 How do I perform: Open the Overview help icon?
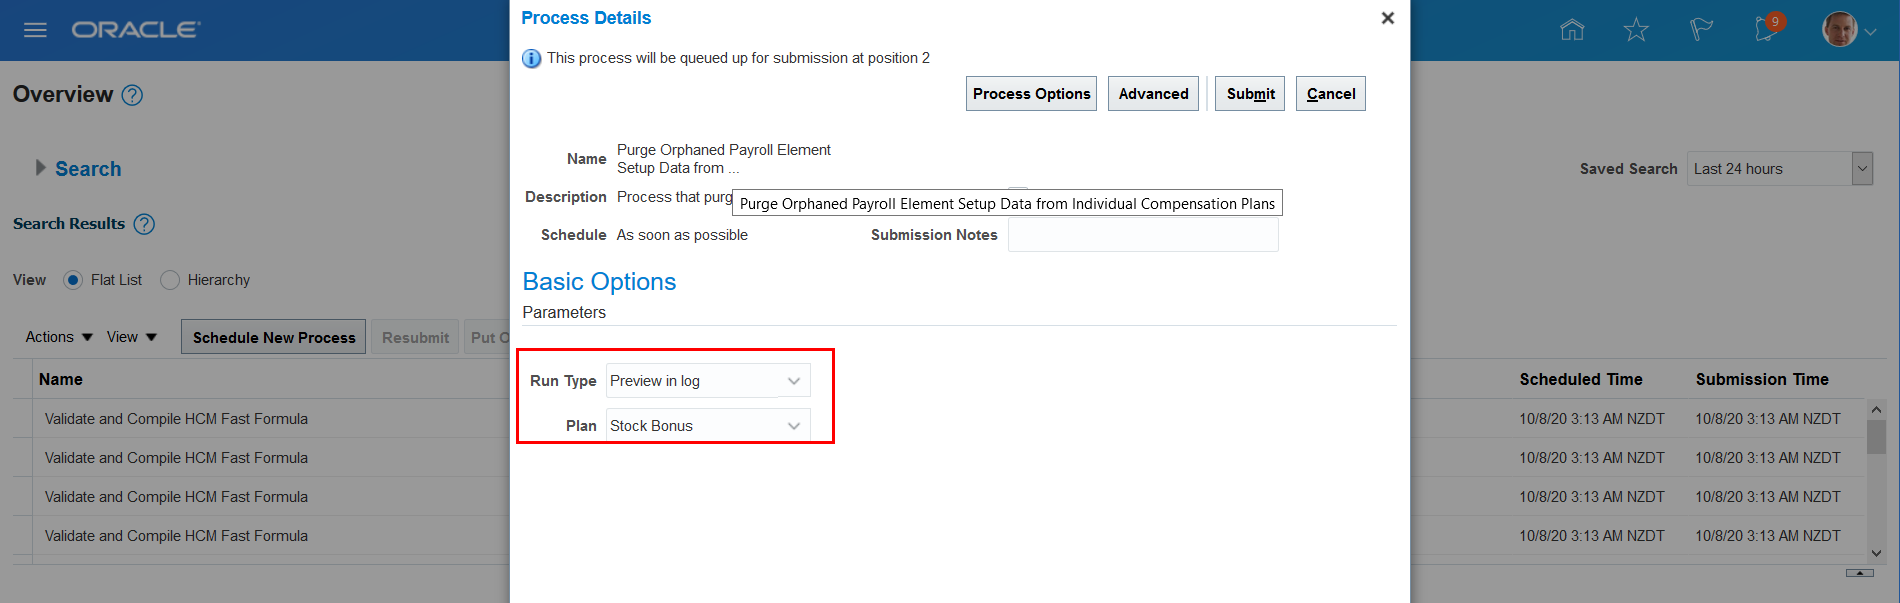[x=132, y=95]
